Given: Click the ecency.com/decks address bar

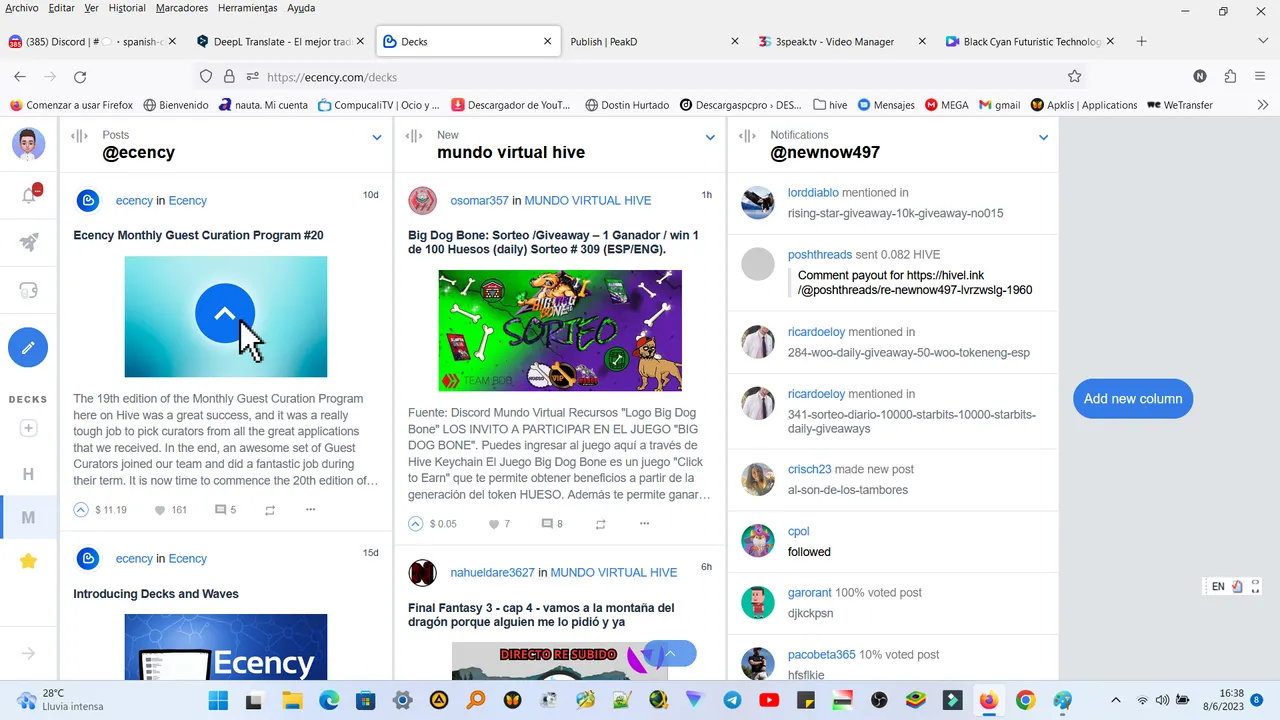Looking at the screenshot, I should [640, 77].
